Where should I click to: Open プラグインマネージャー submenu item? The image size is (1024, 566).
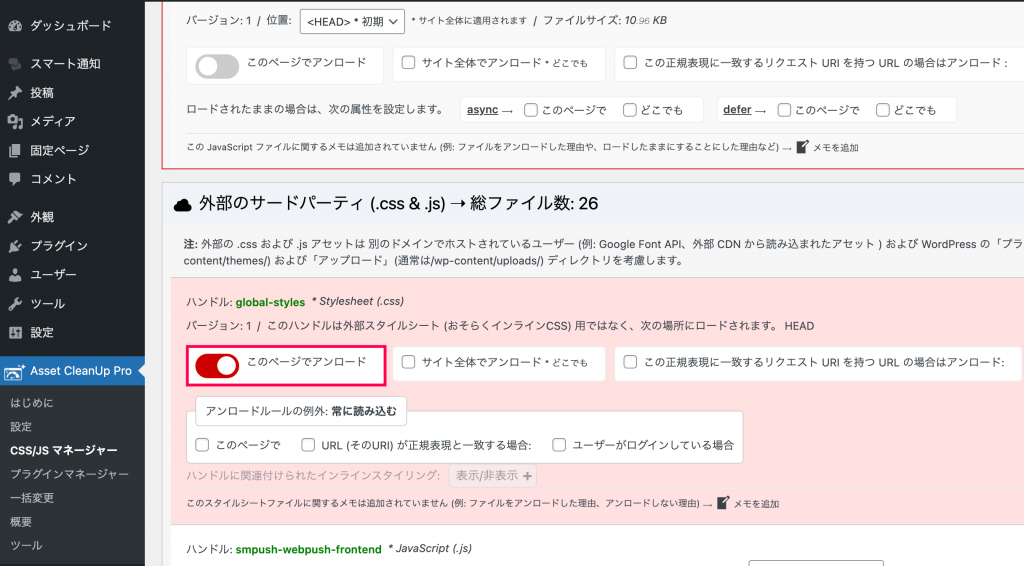(x=69, y=474)
